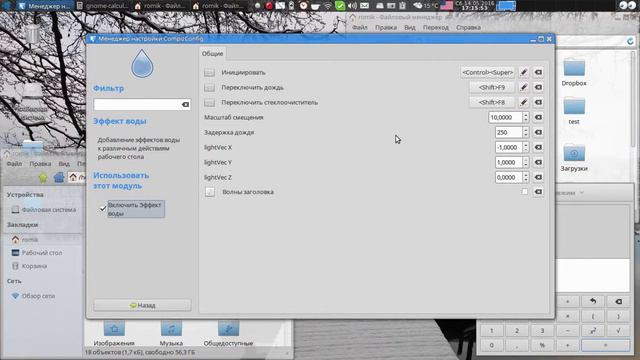The width and height of the screenshot is (640, 360).
Task: Click the keyboard icon beside Переключить дождь
Action: click(x=209, y=87)
